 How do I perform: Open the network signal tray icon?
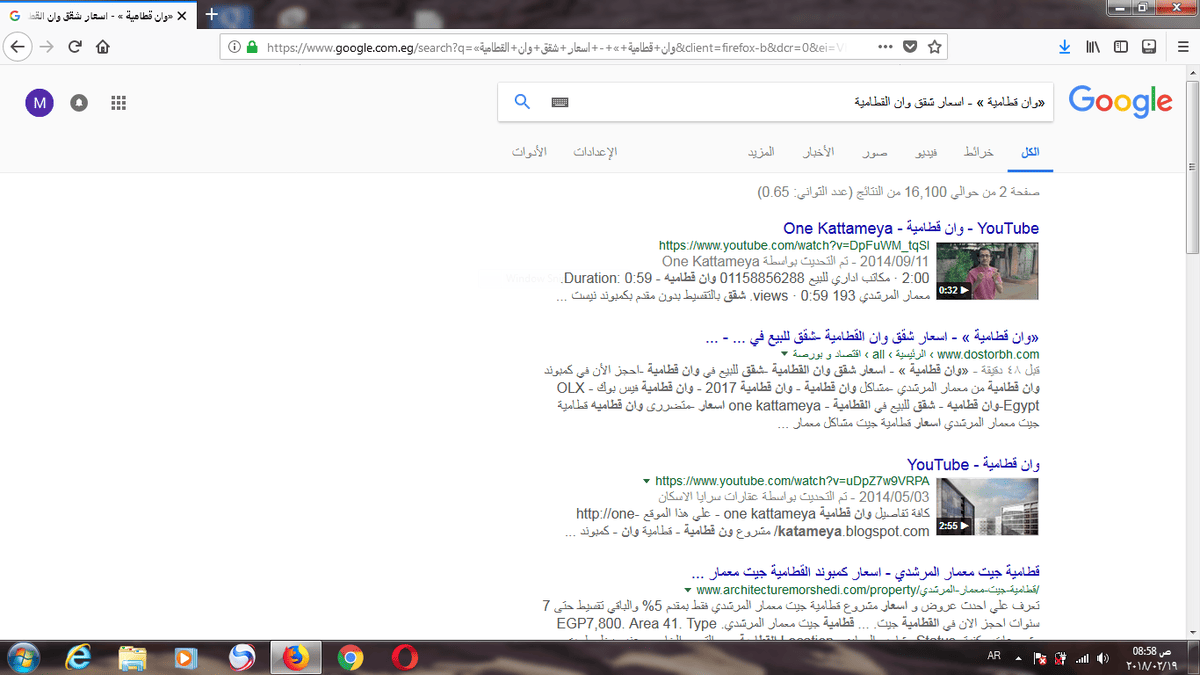[1080, 659]
